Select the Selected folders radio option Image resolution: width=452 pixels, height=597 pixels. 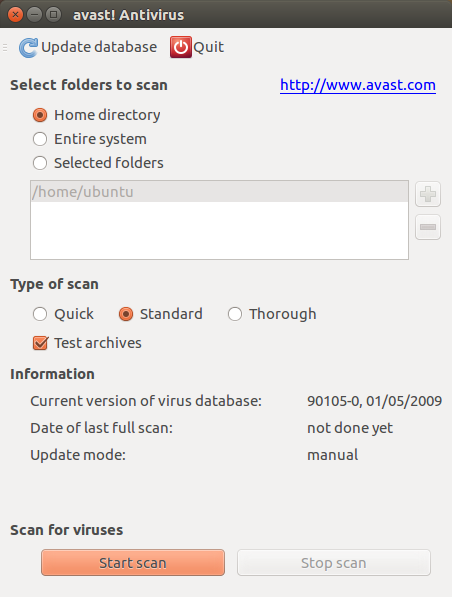(40, 163)
